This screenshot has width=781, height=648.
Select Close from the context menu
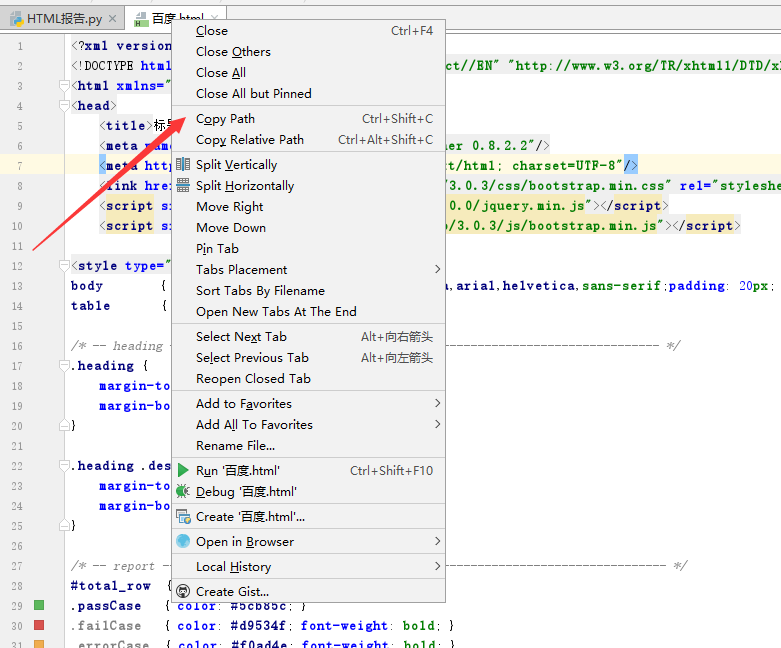308,31
